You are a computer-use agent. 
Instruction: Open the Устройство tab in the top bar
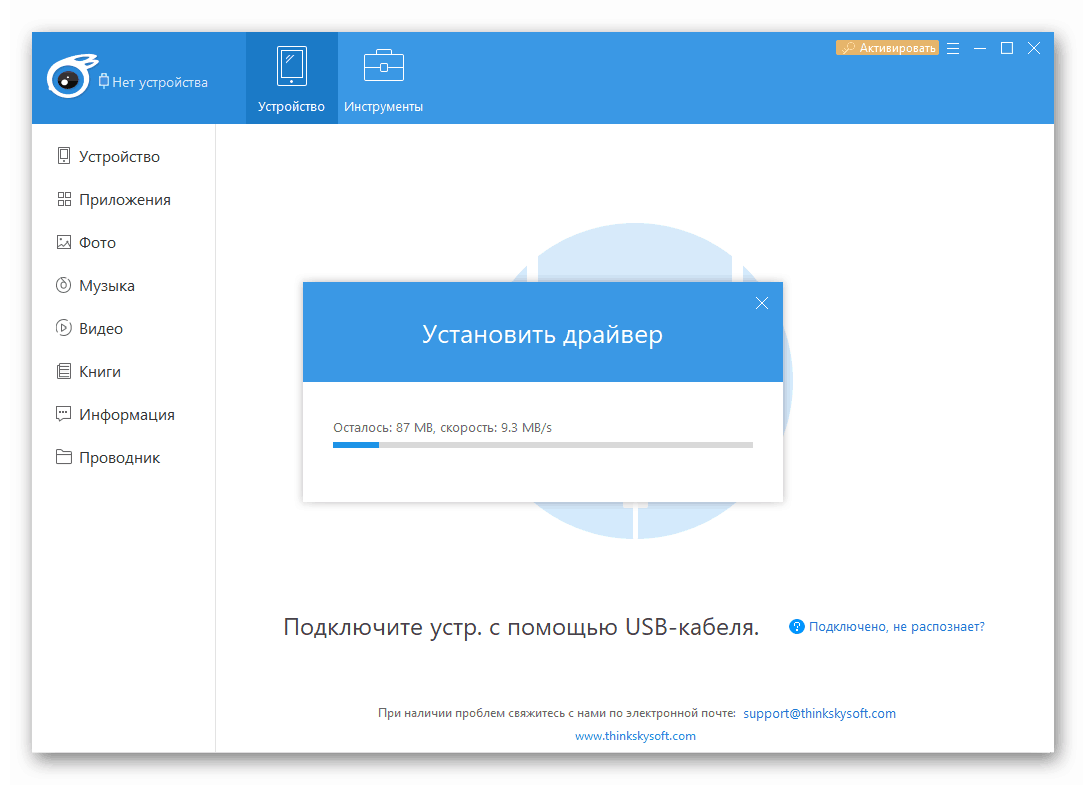(x=292, y=78)
